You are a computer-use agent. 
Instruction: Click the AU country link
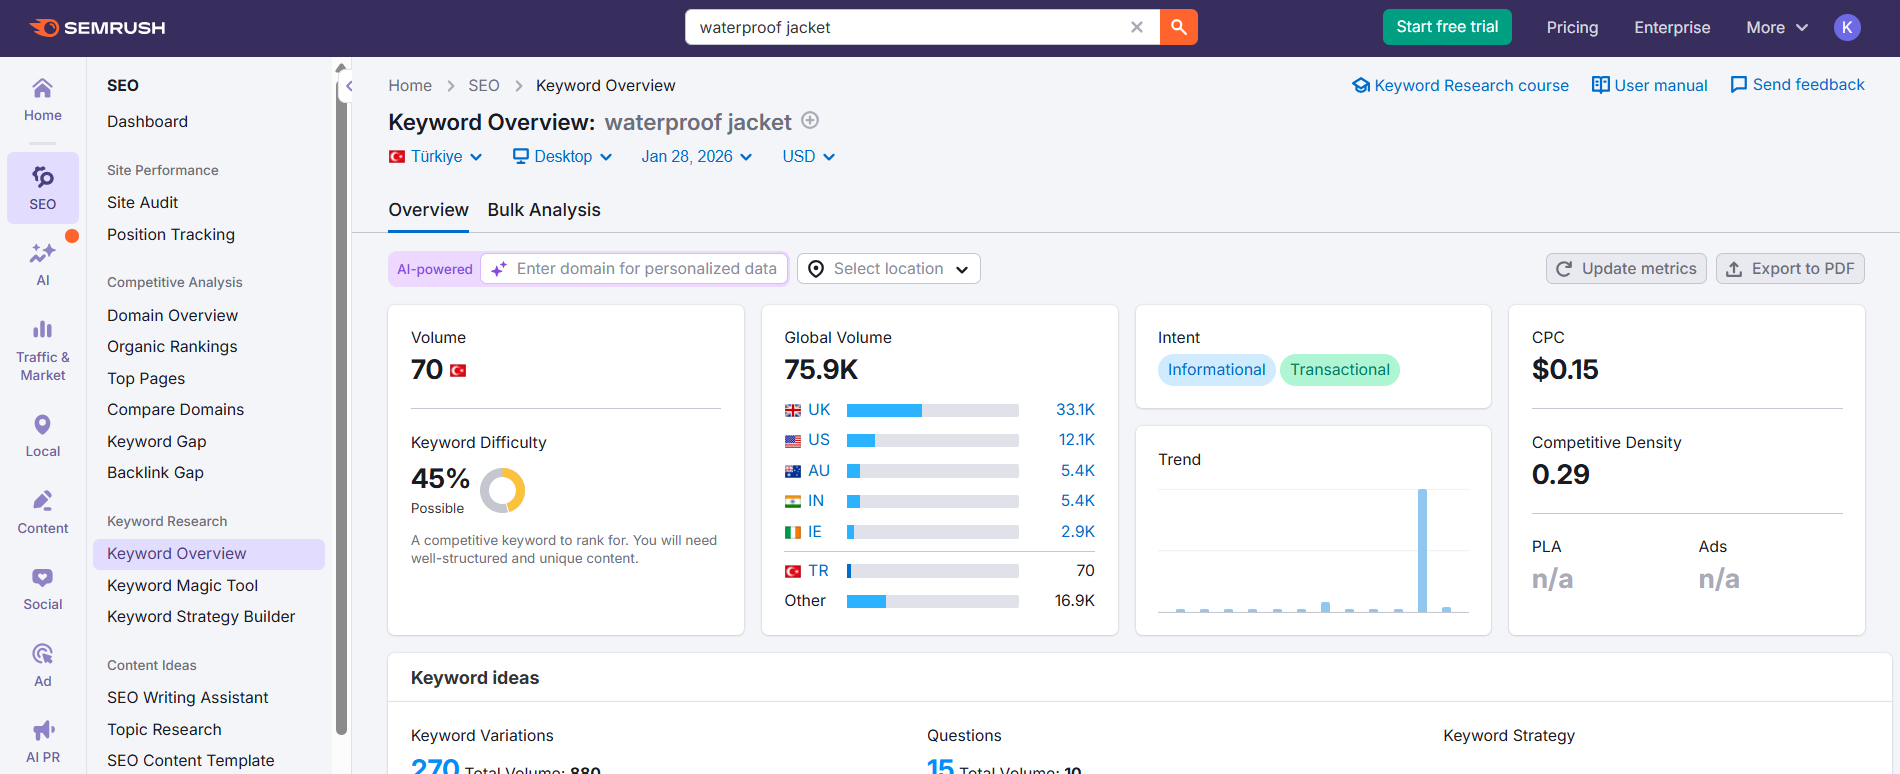coord(819,471)
